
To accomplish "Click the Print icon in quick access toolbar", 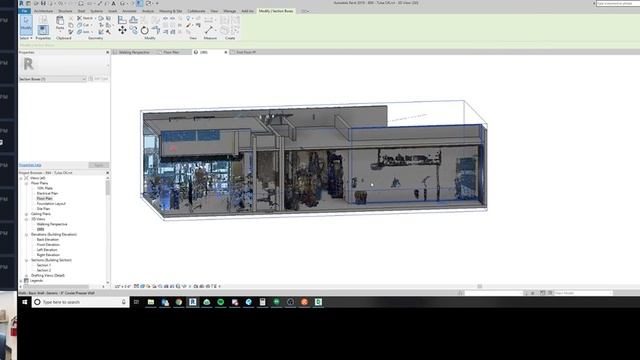I will (x=81, y=3).
